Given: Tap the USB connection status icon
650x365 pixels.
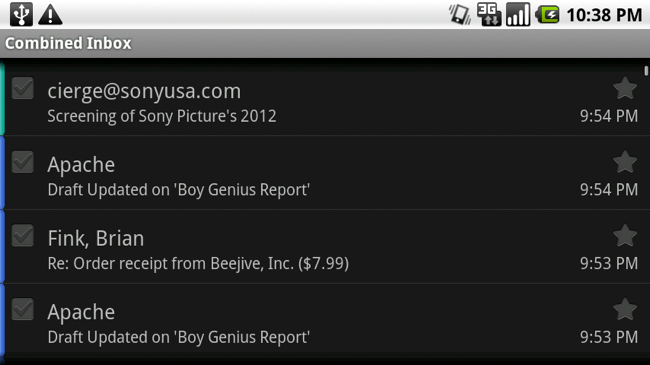Looking at the screenshot, I should (21, 15).
